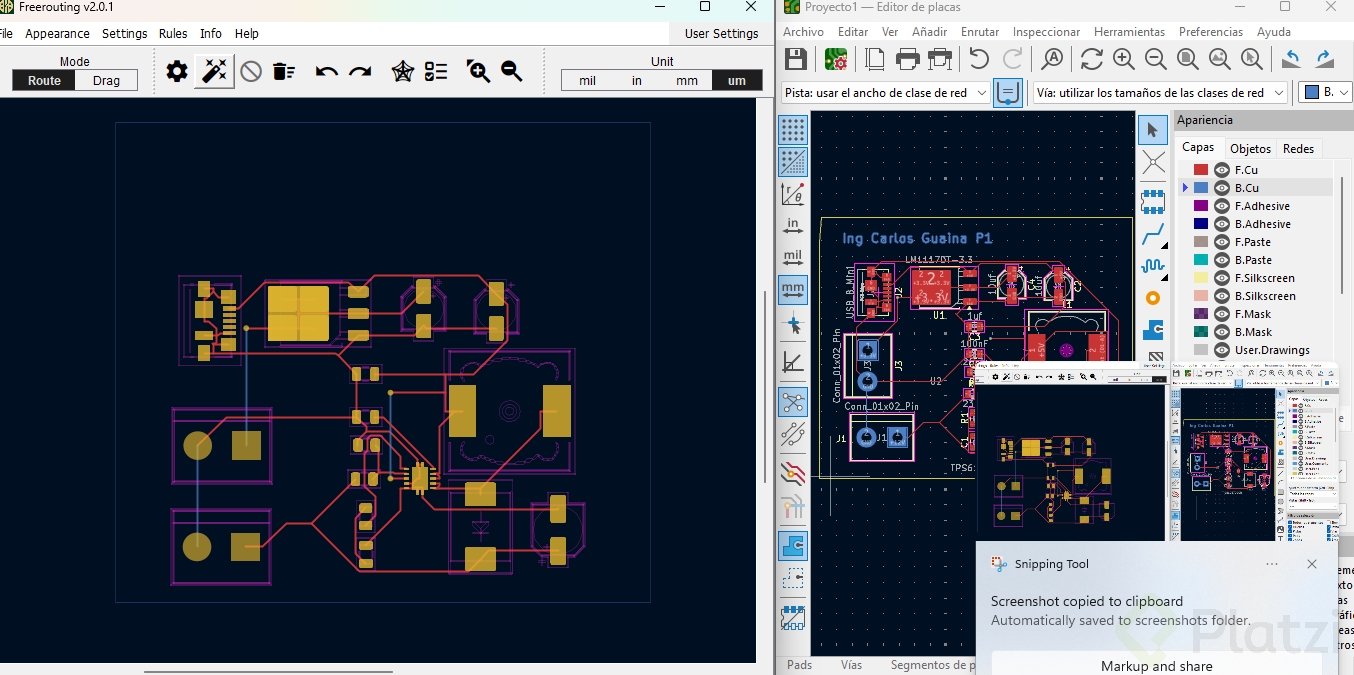Click the Freerouting settings gear icon

tap(177, 71)
